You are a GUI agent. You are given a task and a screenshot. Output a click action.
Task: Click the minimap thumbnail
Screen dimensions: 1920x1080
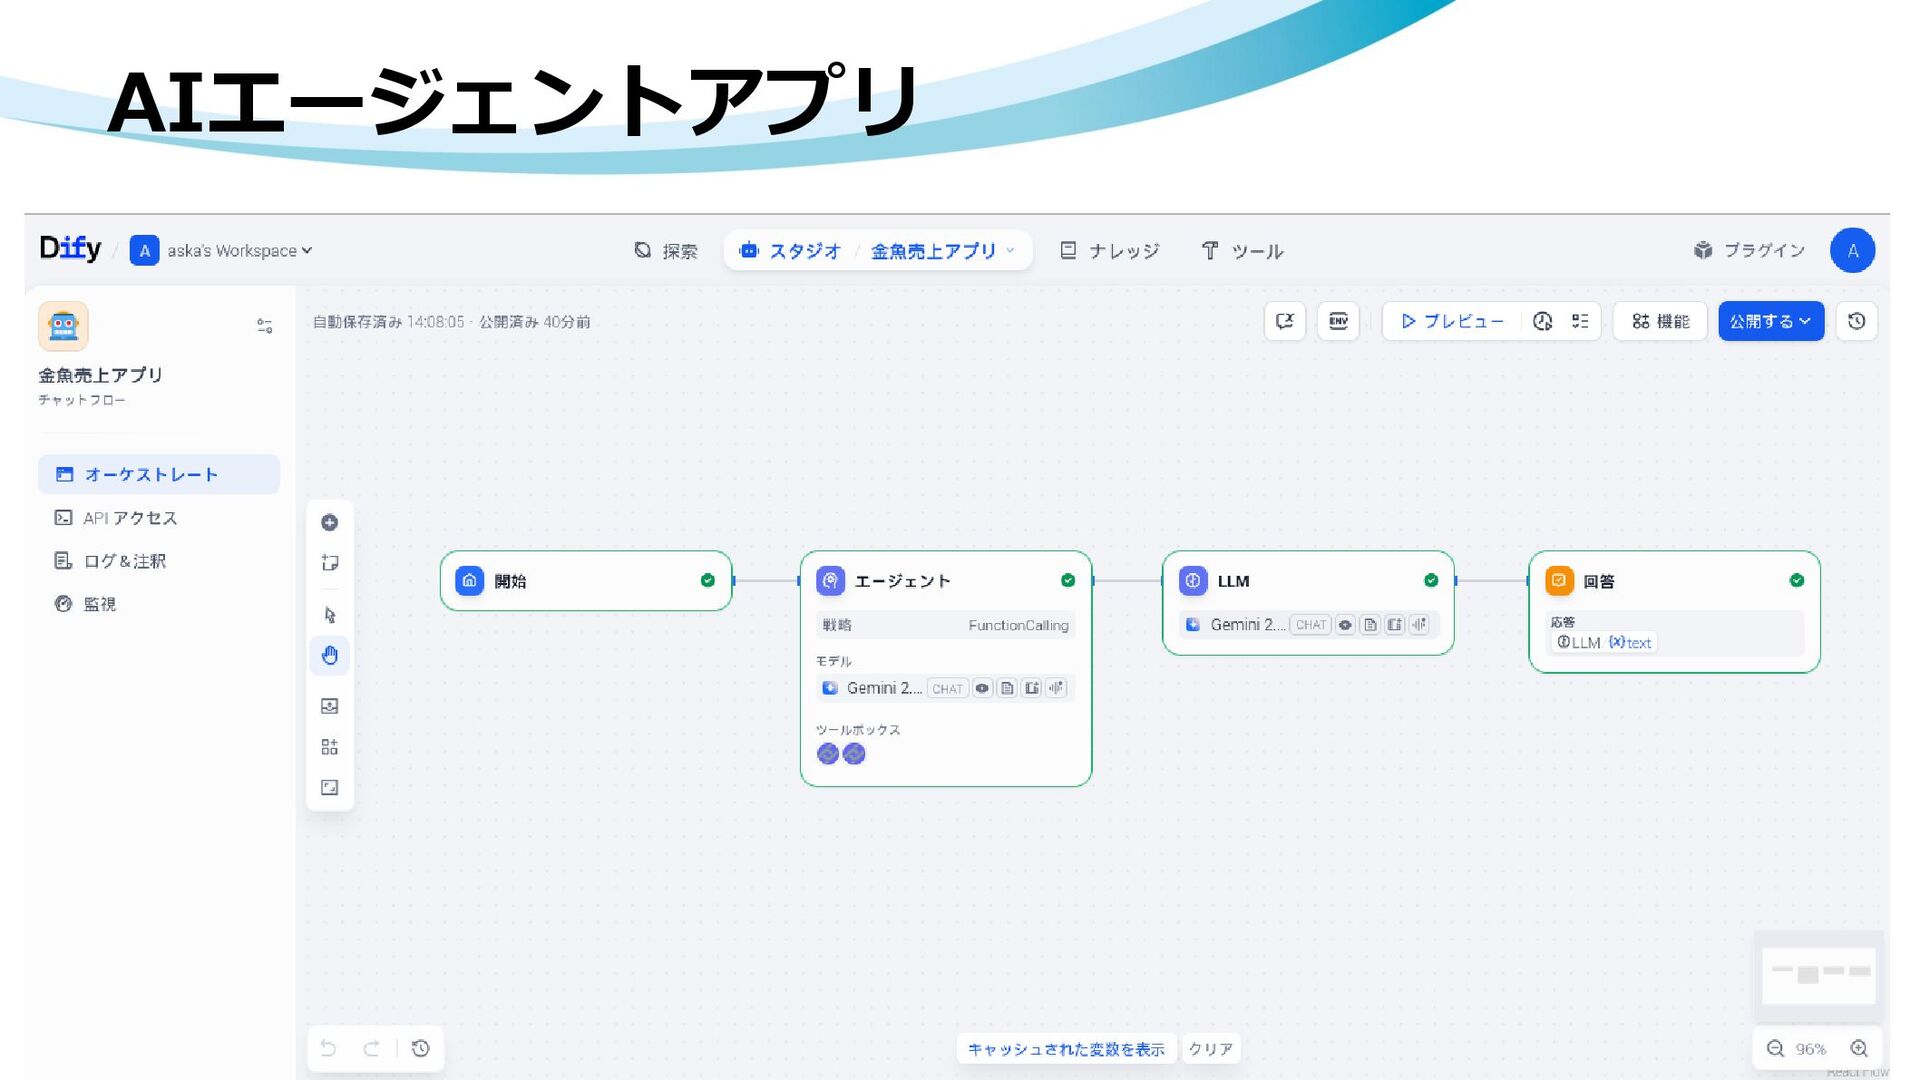1817,975
